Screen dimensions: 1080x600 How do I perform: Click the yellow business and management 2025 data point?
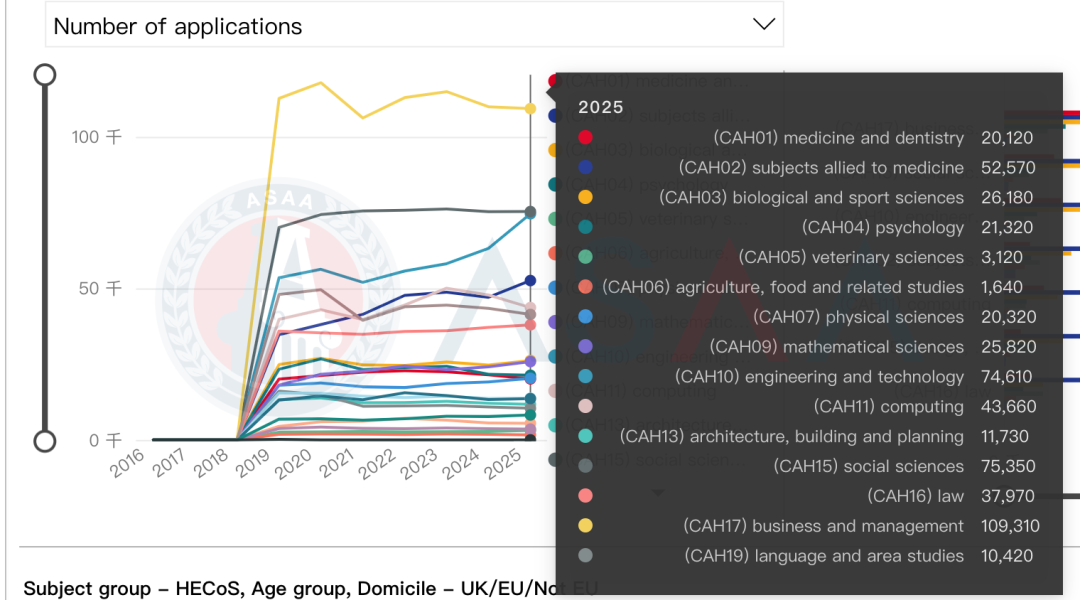(x=530, y=109)
